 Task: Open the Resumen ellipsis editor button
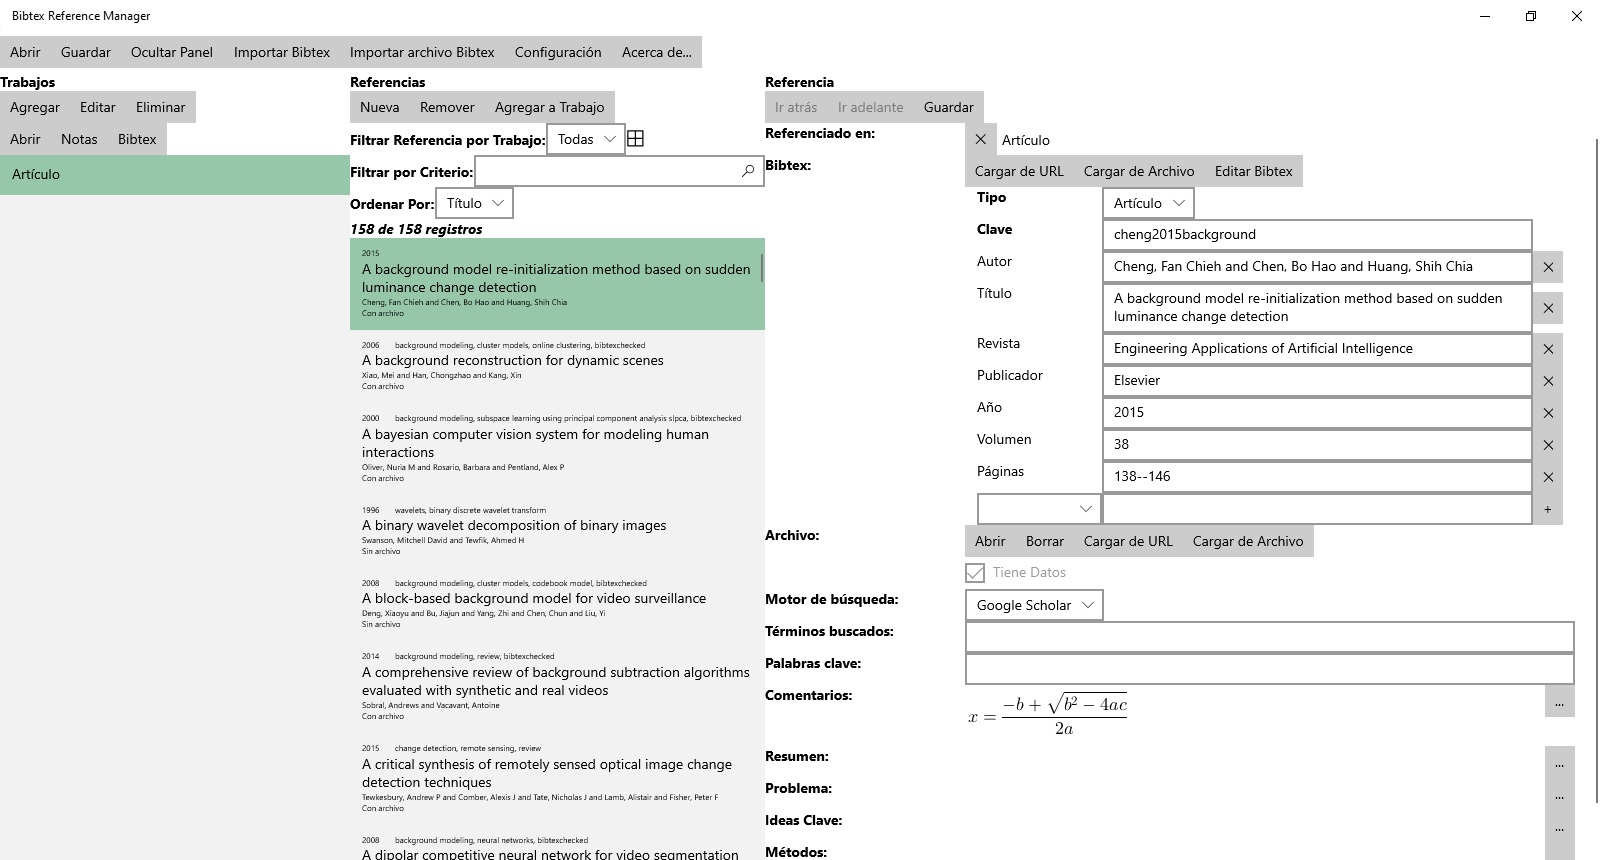1559,762
